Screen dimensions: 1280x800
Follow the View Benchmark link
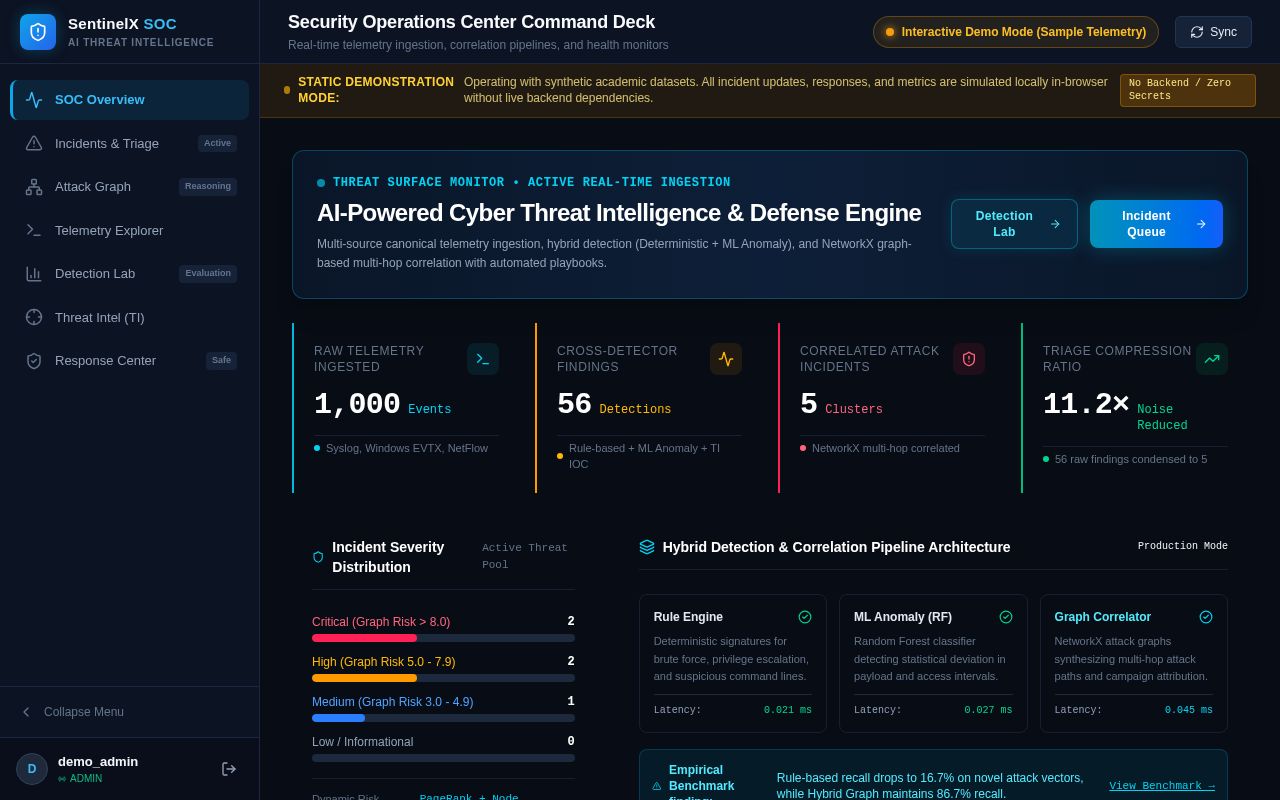1162,786
